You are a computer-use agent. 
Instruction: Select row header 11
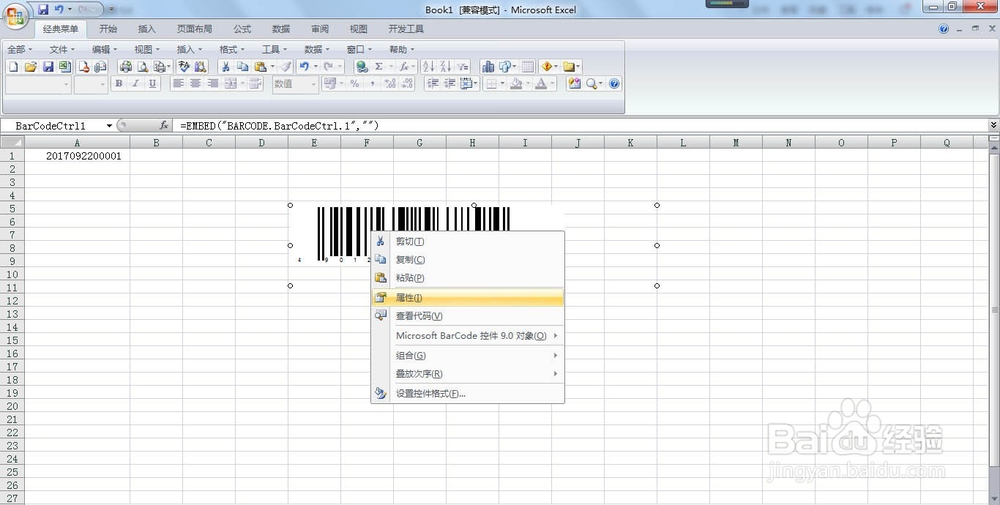12,288
